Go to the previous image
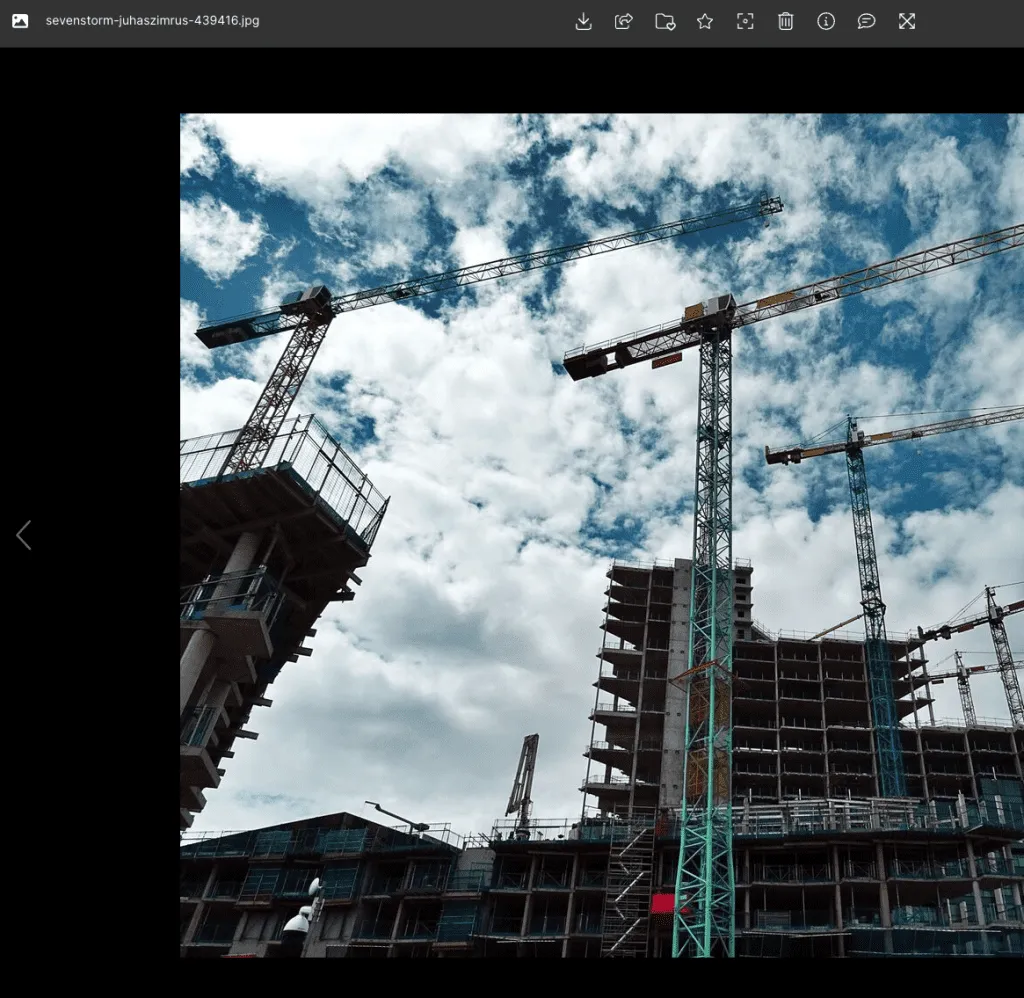The width and height of the screenshot is (1024, 998). point(24,535)
